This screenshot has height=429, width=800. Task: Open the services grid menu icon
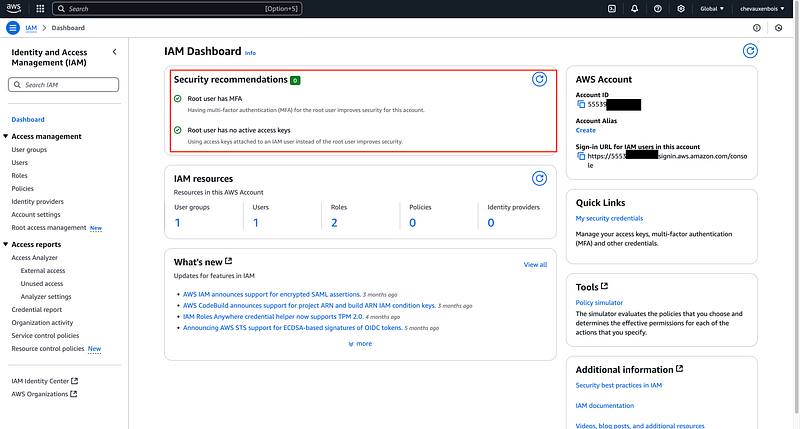40,9
